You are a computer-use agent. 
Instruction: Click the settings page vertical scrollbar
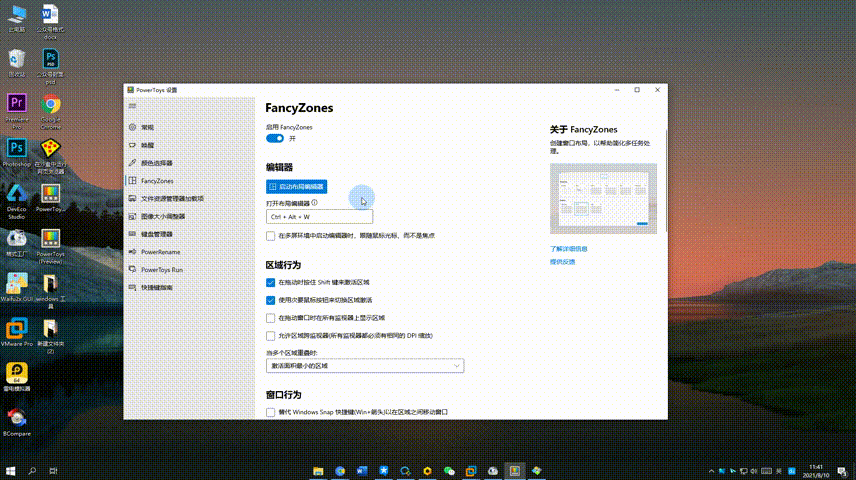coord(665,180)
